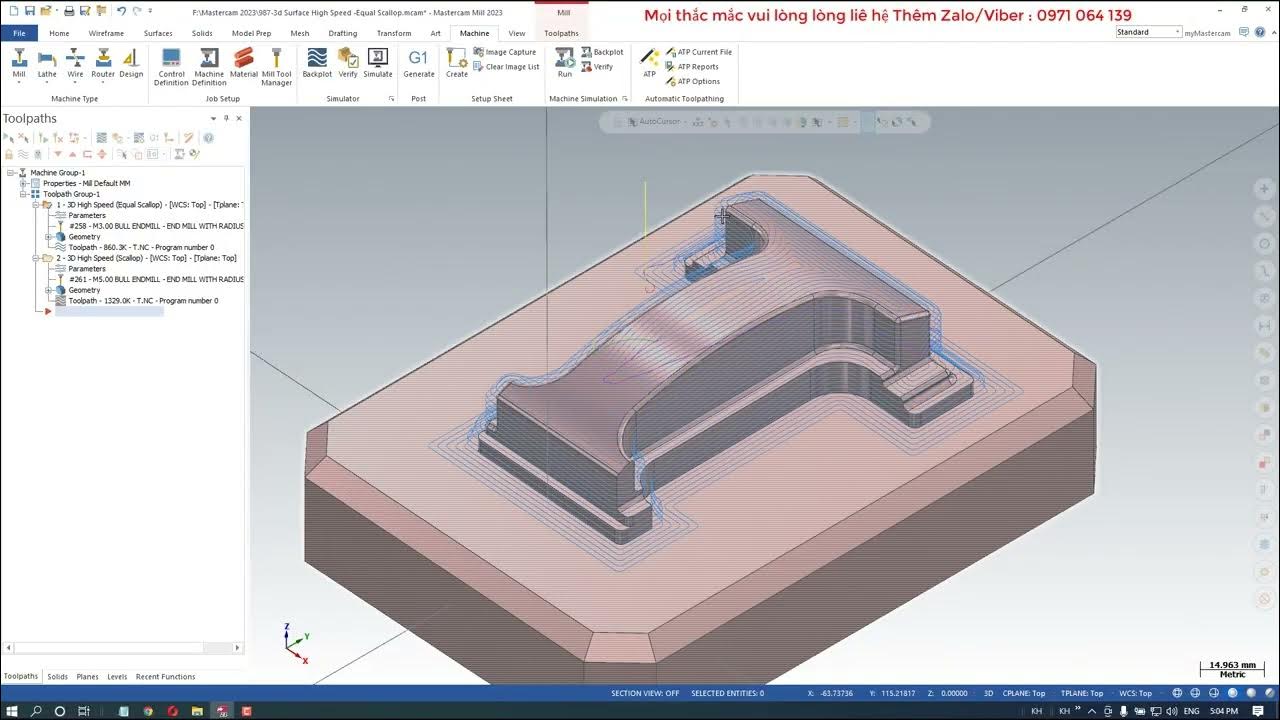Select the Design machine type icon
This screenshot has height=720, width=1280.
point(131,63)
